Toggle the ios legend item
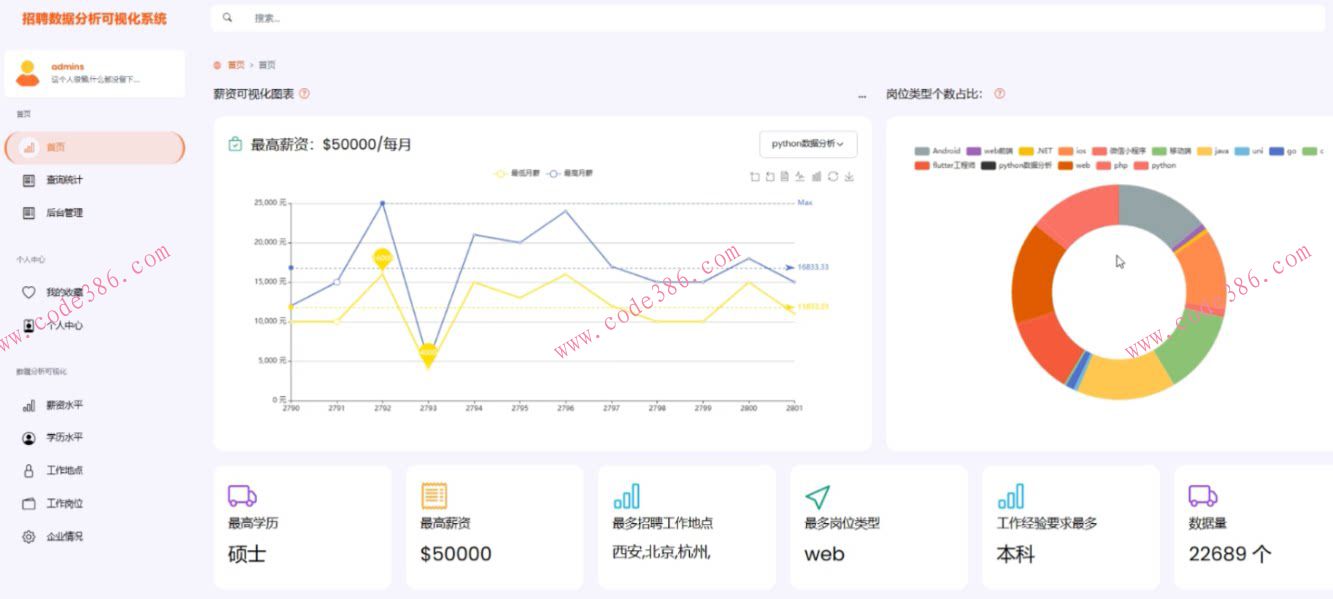Viewport: 1333px width, 599px height. tap(1073, 151)
